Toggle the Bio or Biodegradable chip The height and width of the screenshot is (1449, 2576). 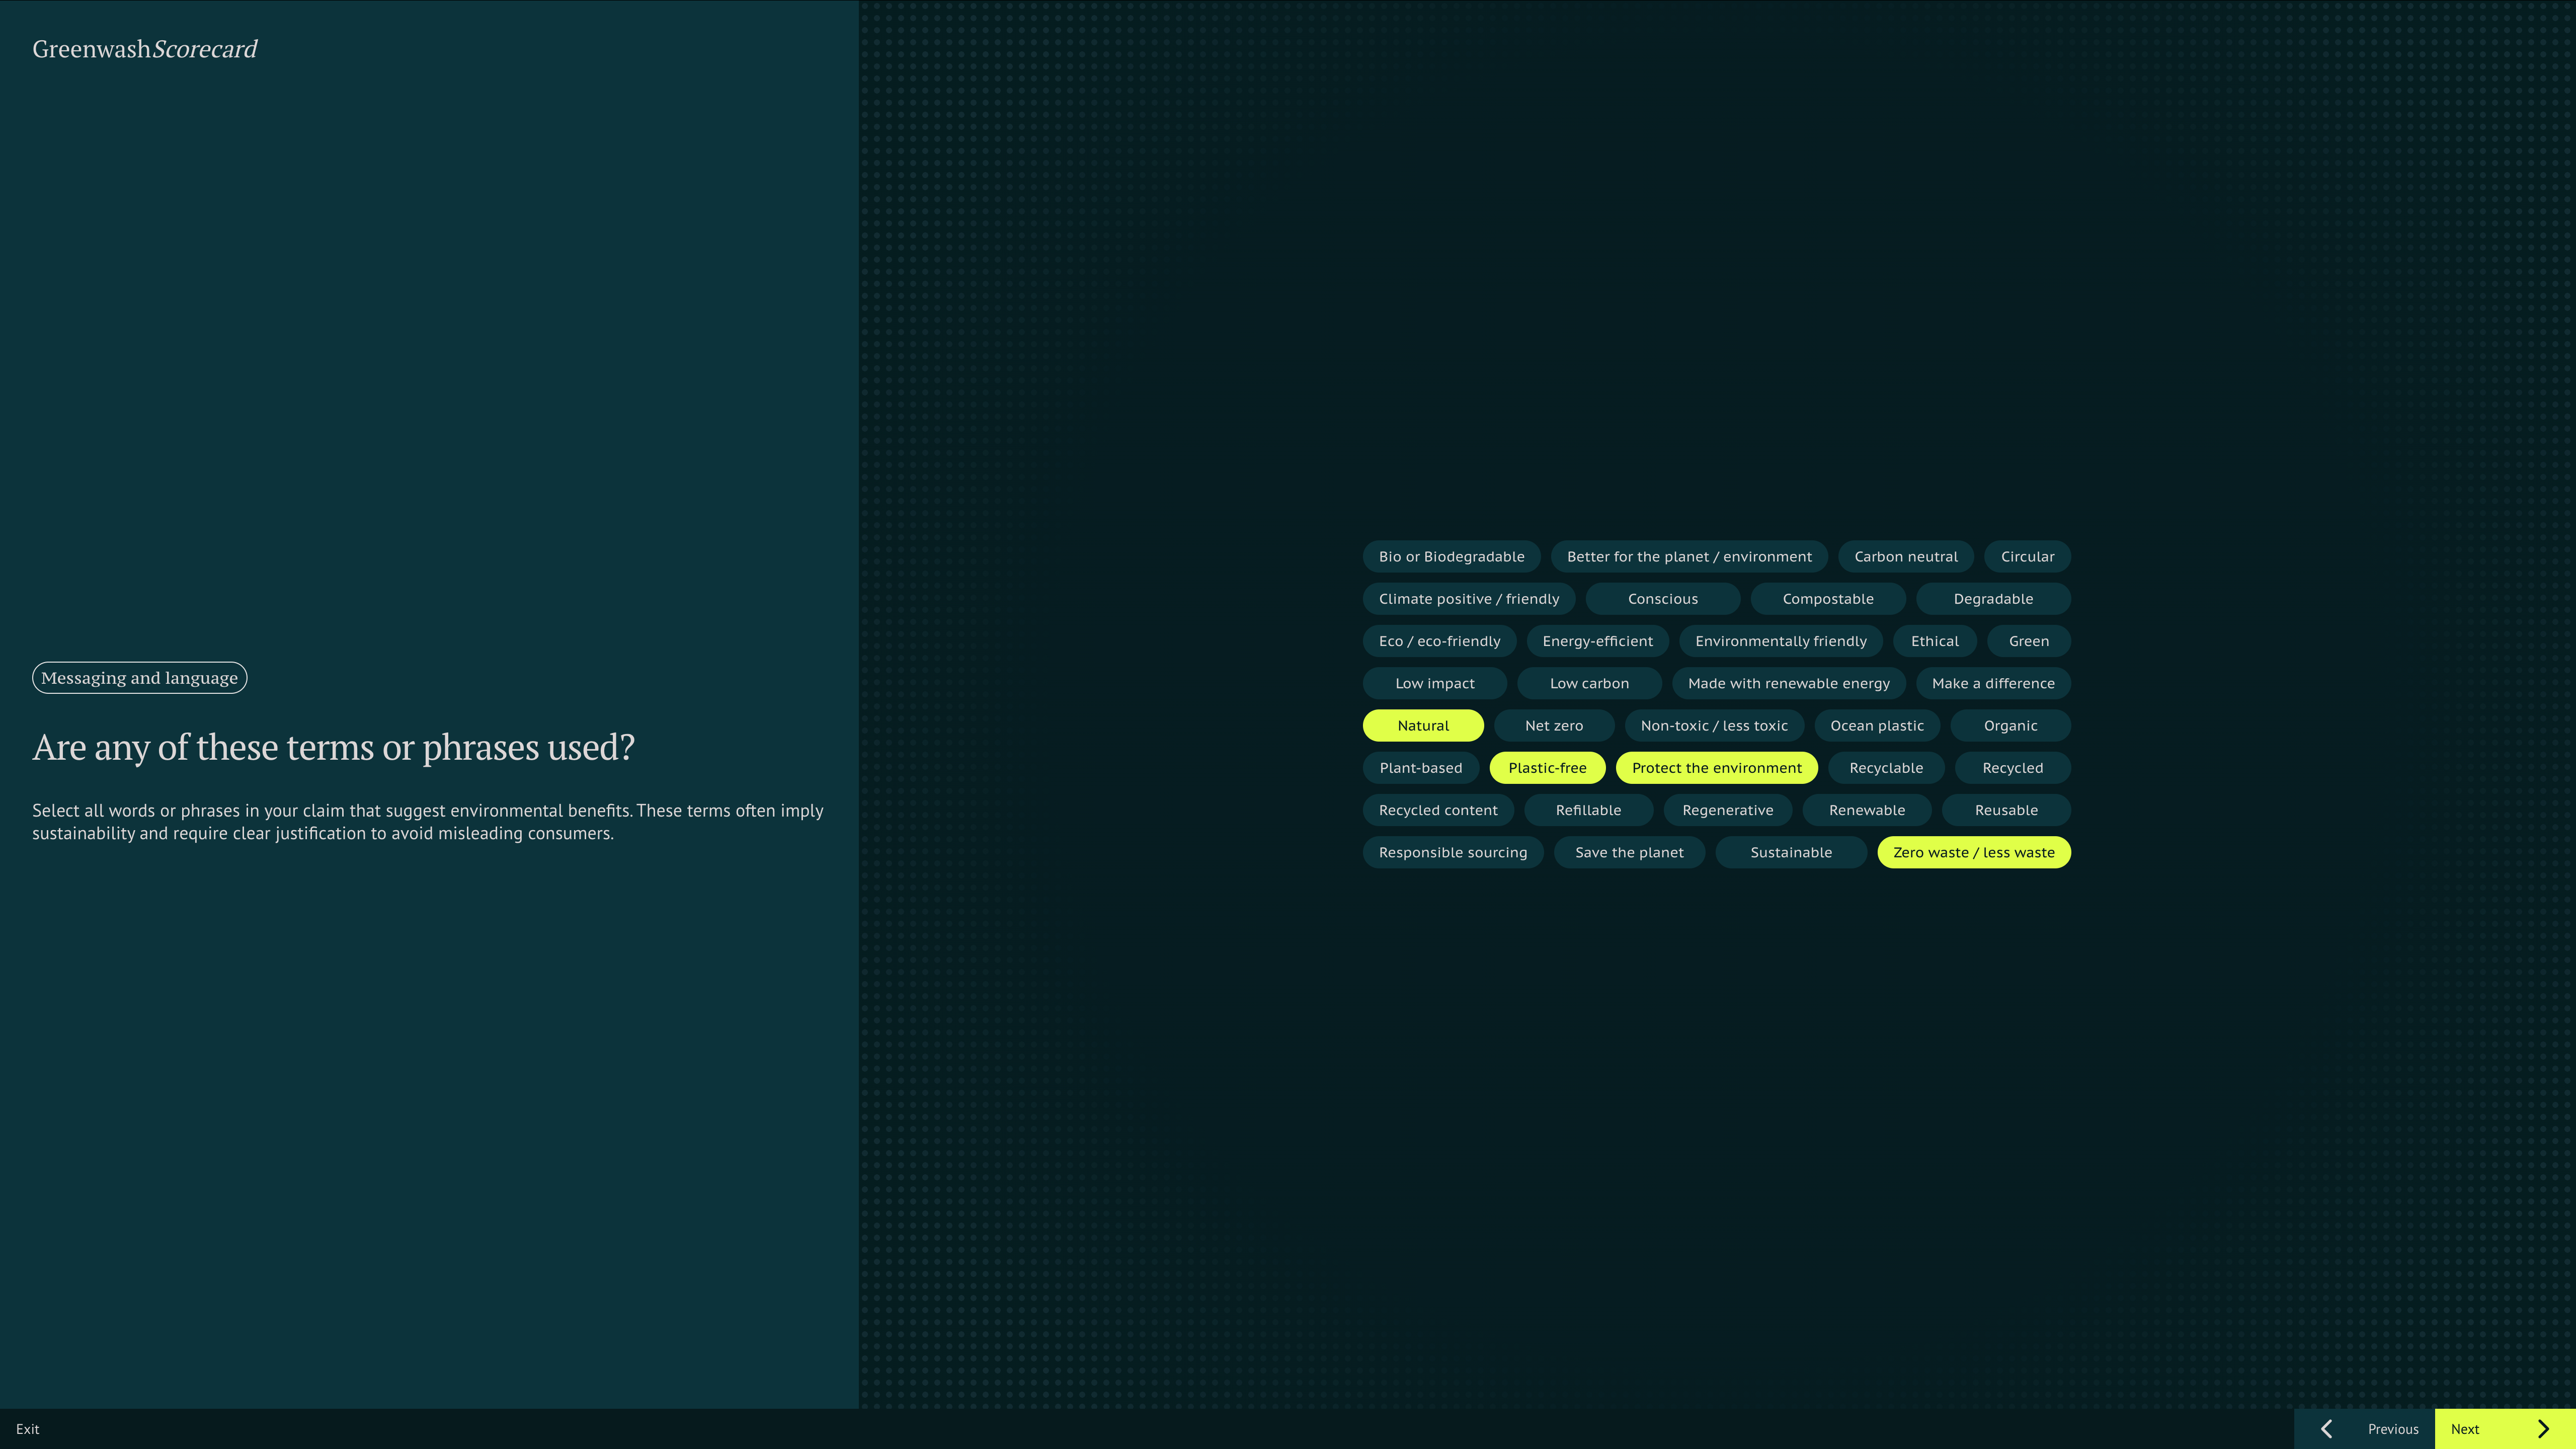pos(1451,557)
